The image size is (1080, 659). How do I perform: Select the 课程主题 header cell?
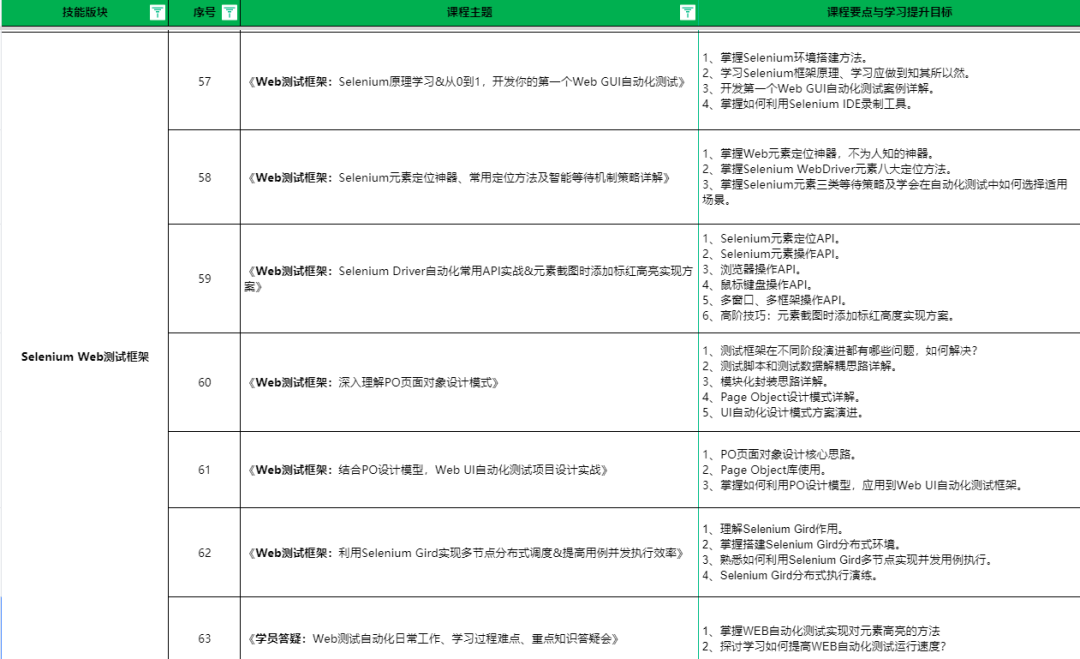click(469, 12)
